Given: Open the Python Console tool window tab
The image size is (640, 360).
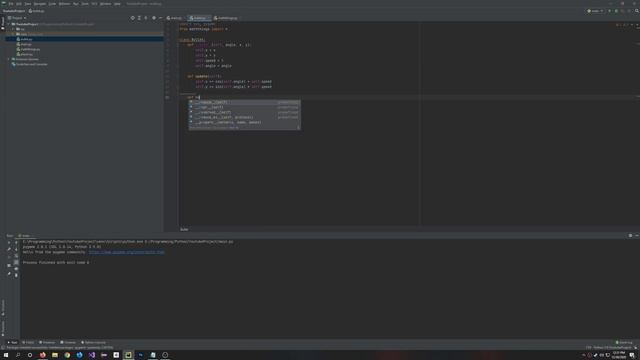Looking at the screenshot, I should [93, 342].
